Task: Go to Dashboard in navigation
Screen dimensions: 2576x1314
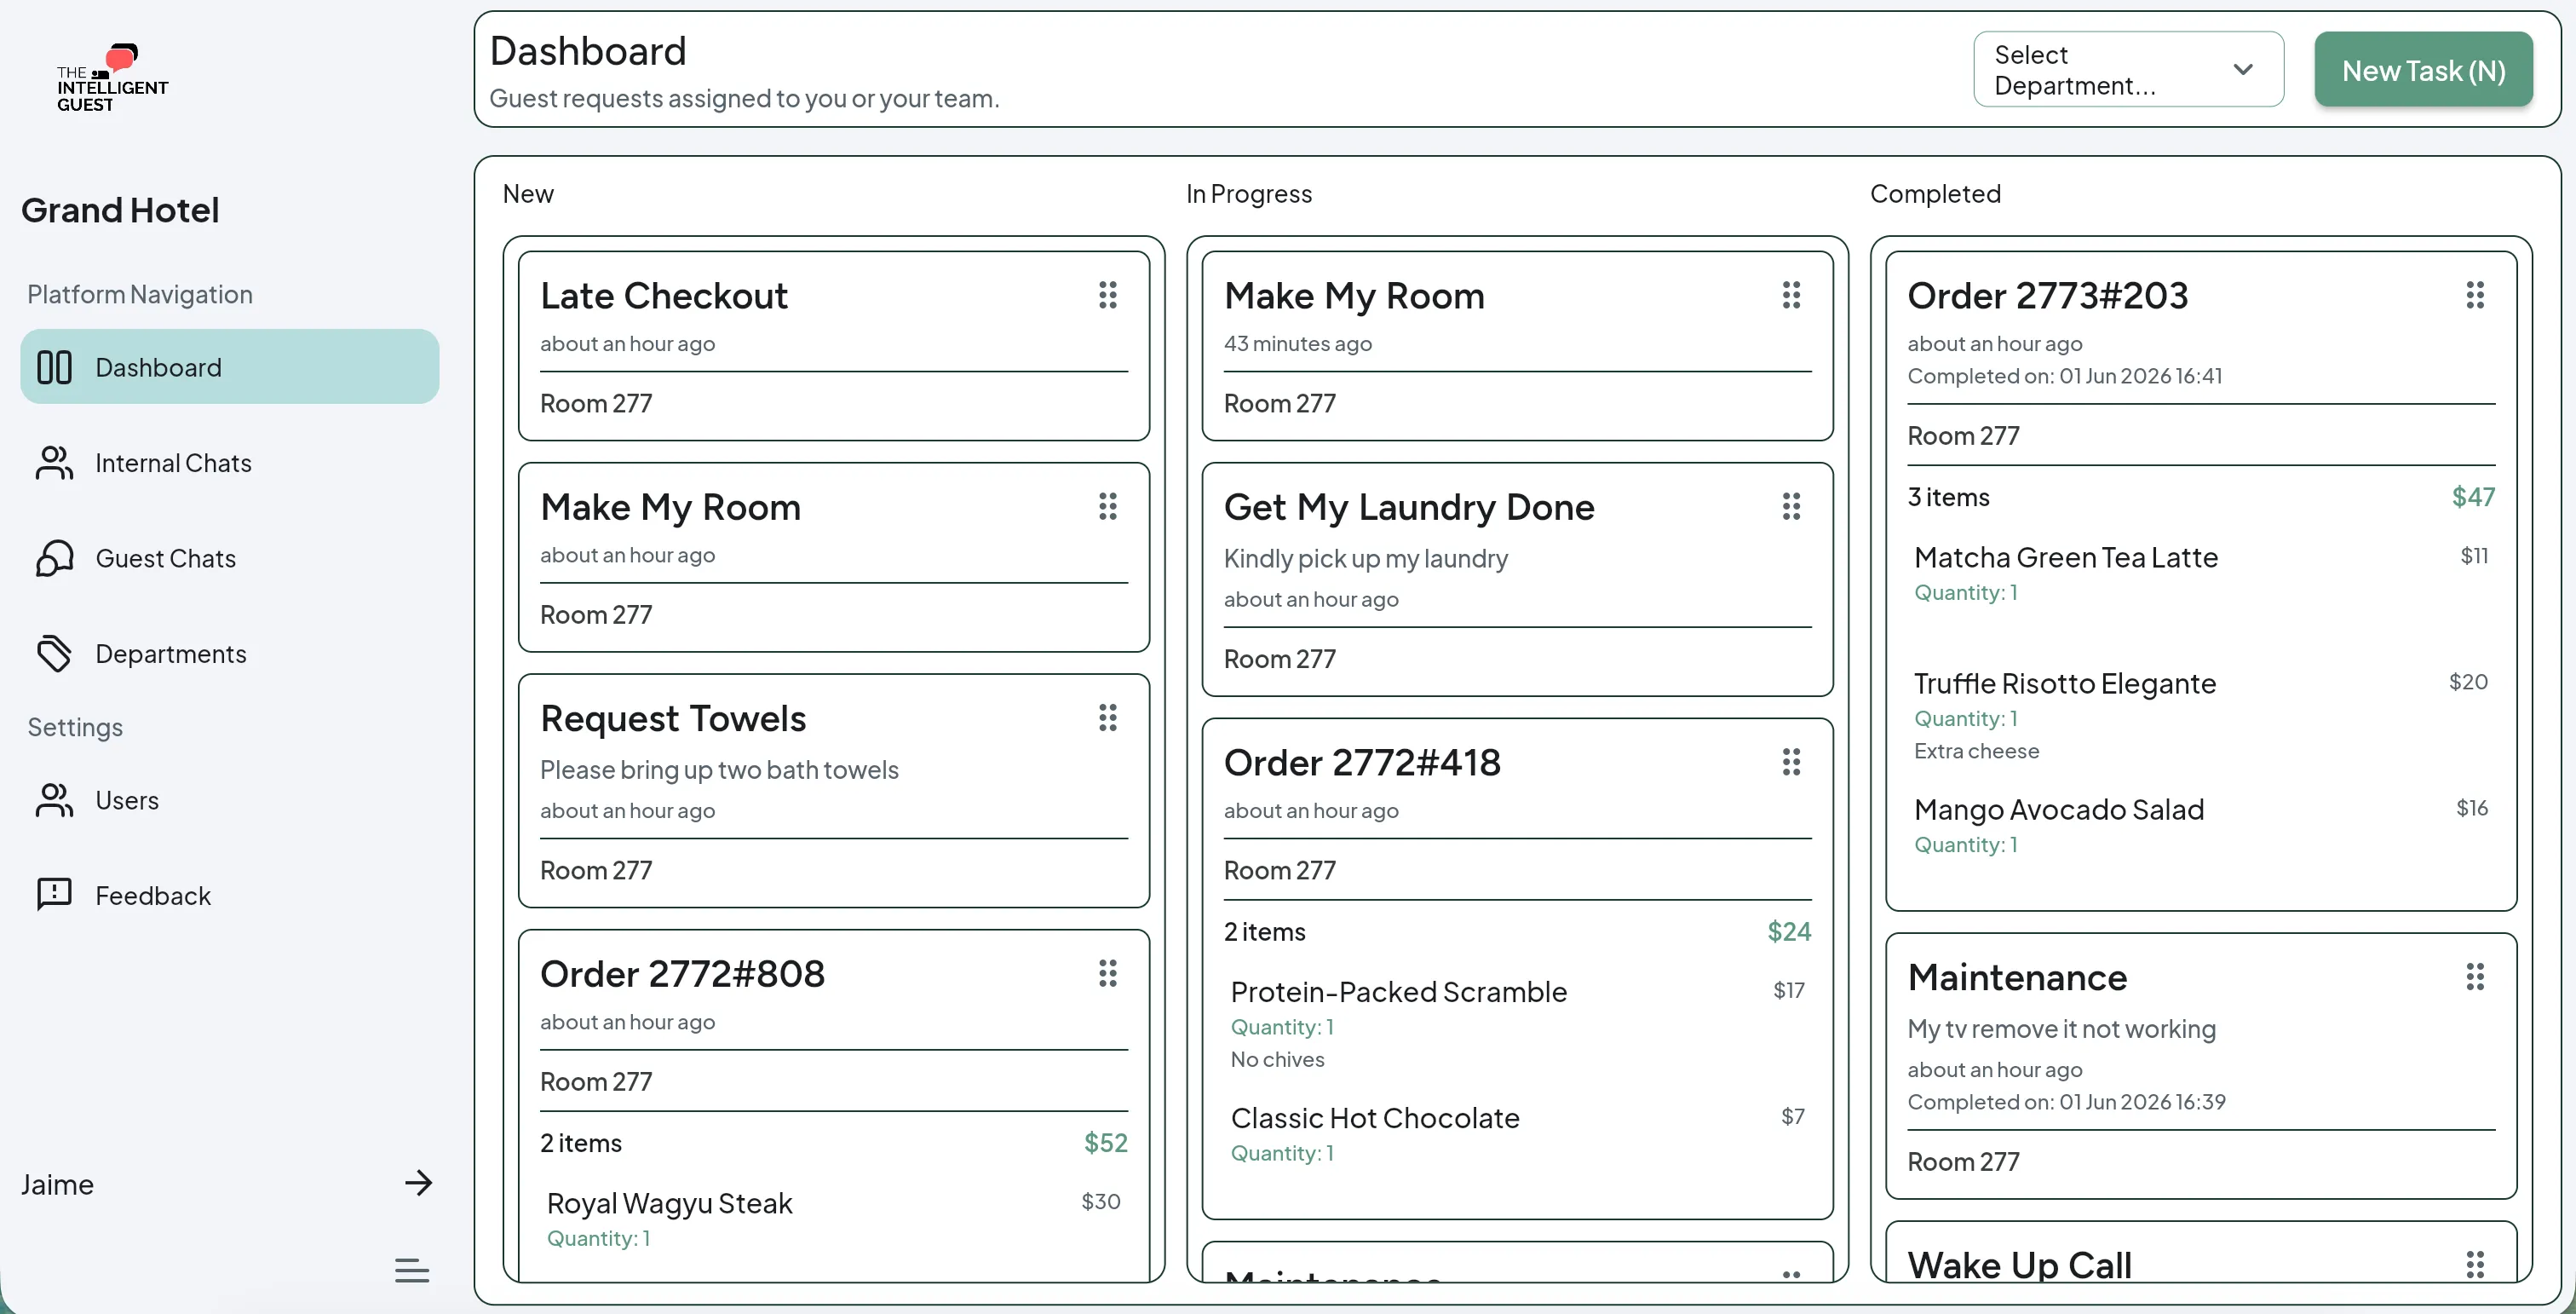Action: tap(230, 367)
